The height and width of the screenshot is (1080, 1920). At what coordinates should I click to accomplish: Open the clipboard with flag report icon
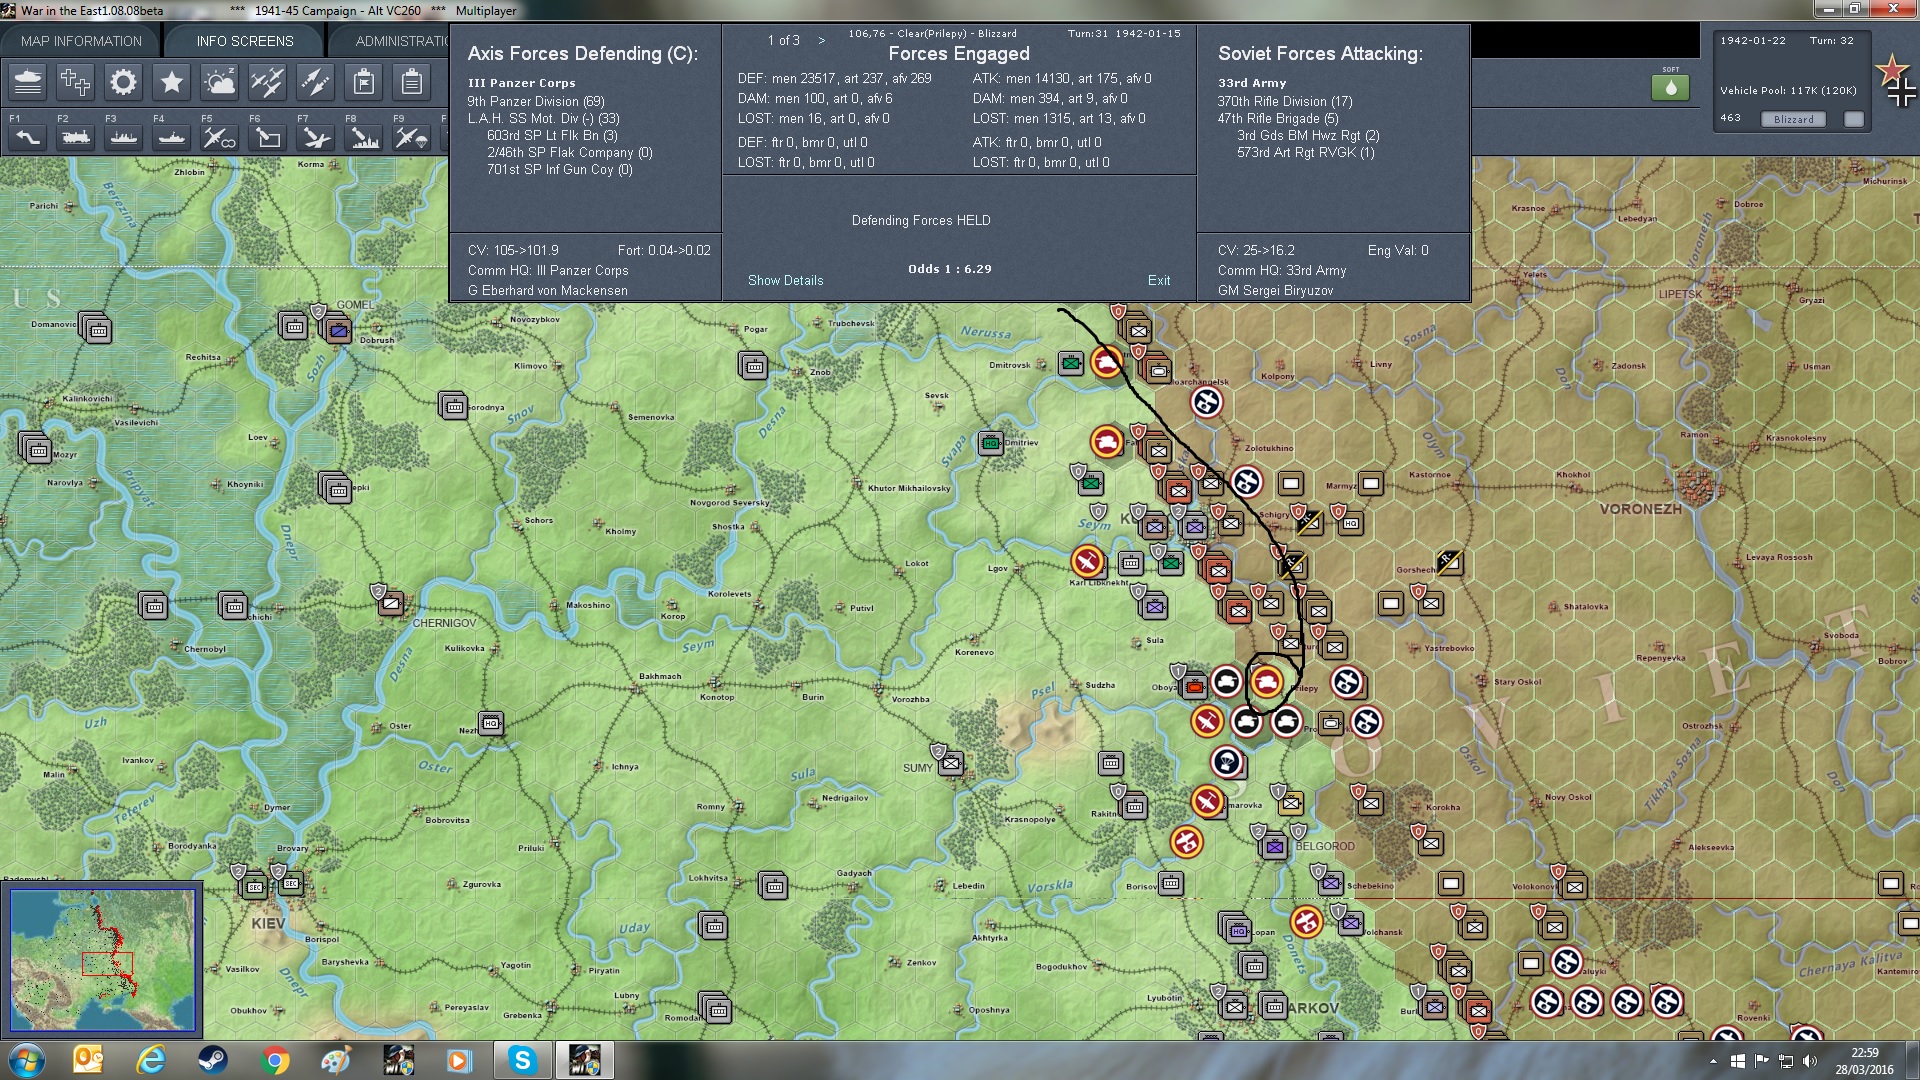[364, 82]
